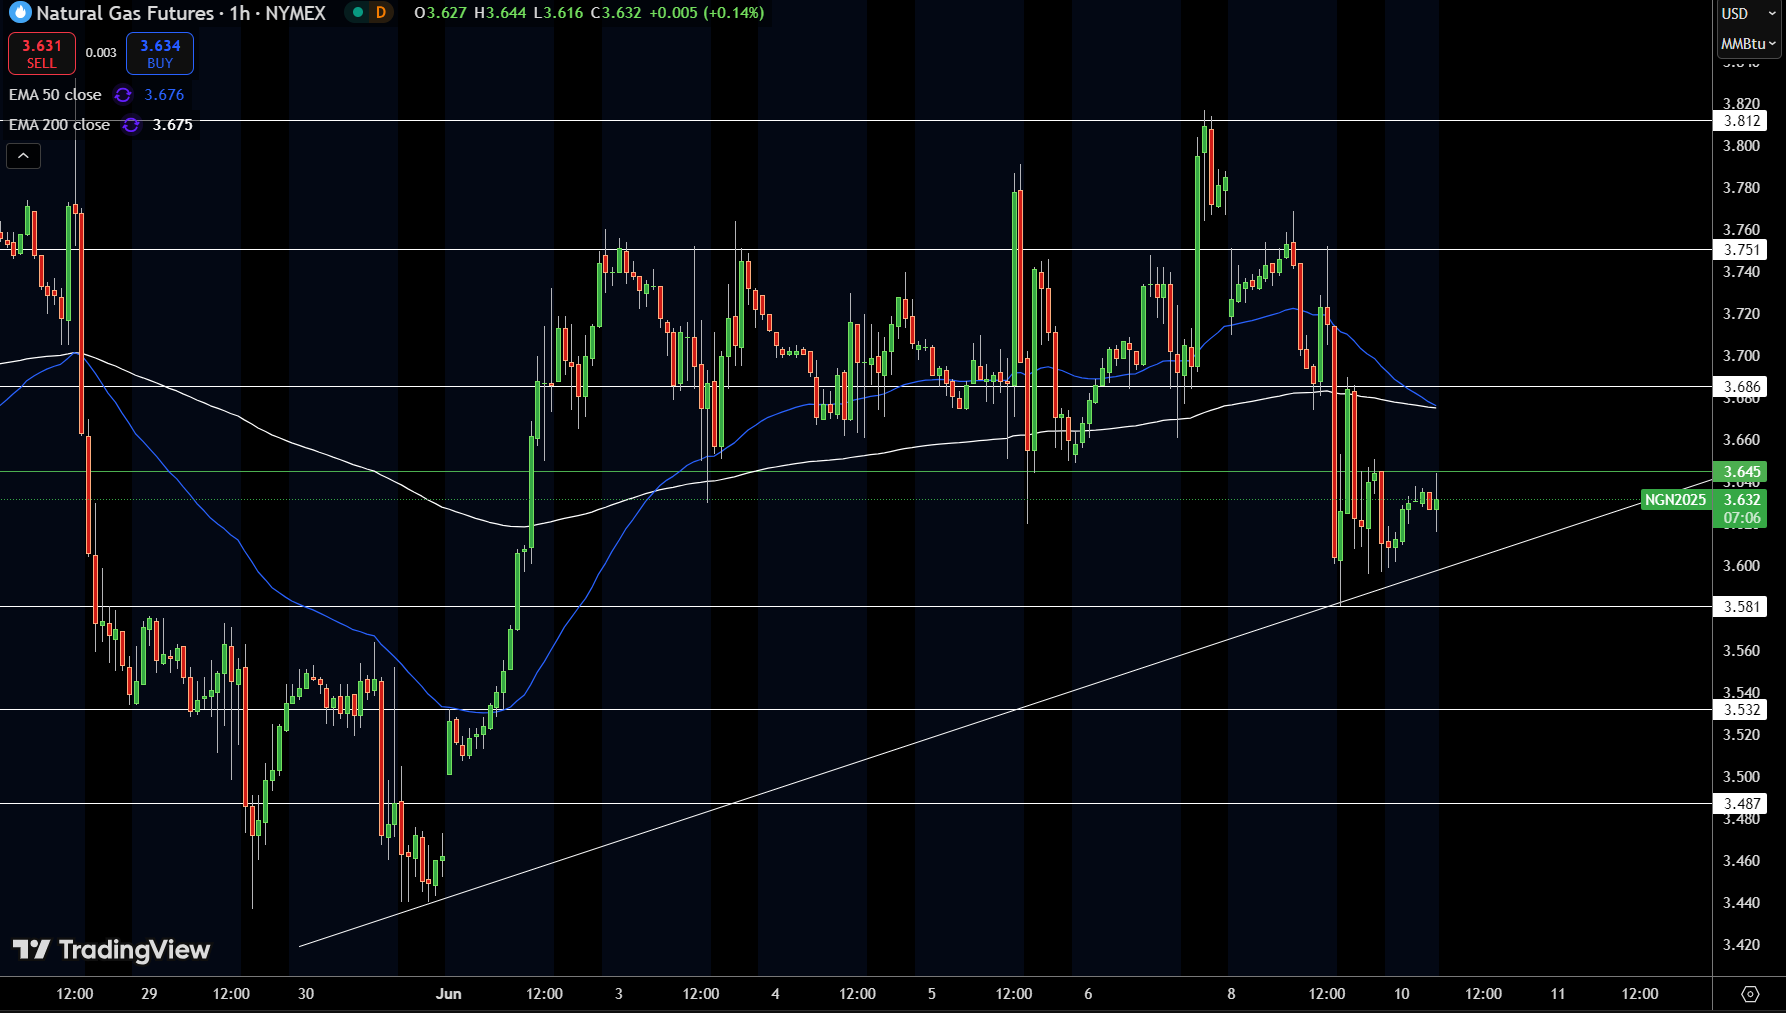This screenshot has height=1013, width=1786.
Task: Click the EMA 50 refresh loading icon
Action: click(x=123, y=95)
